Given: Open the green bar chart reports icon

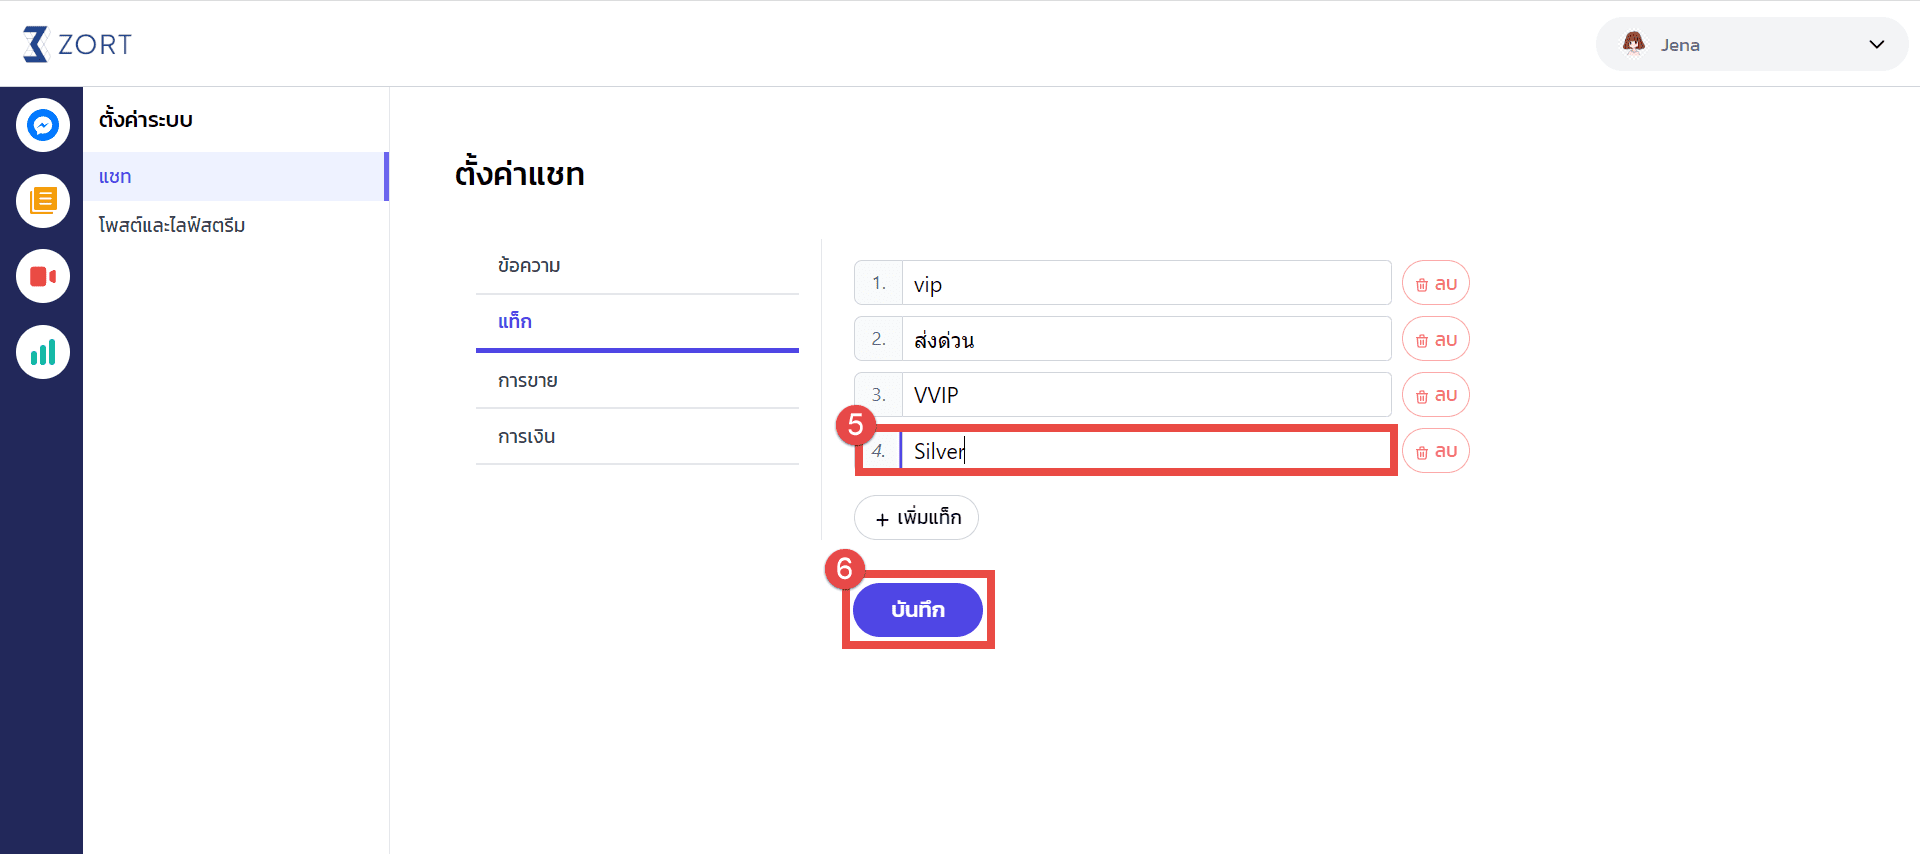Looking at the screenshot, I should [43, 352].
